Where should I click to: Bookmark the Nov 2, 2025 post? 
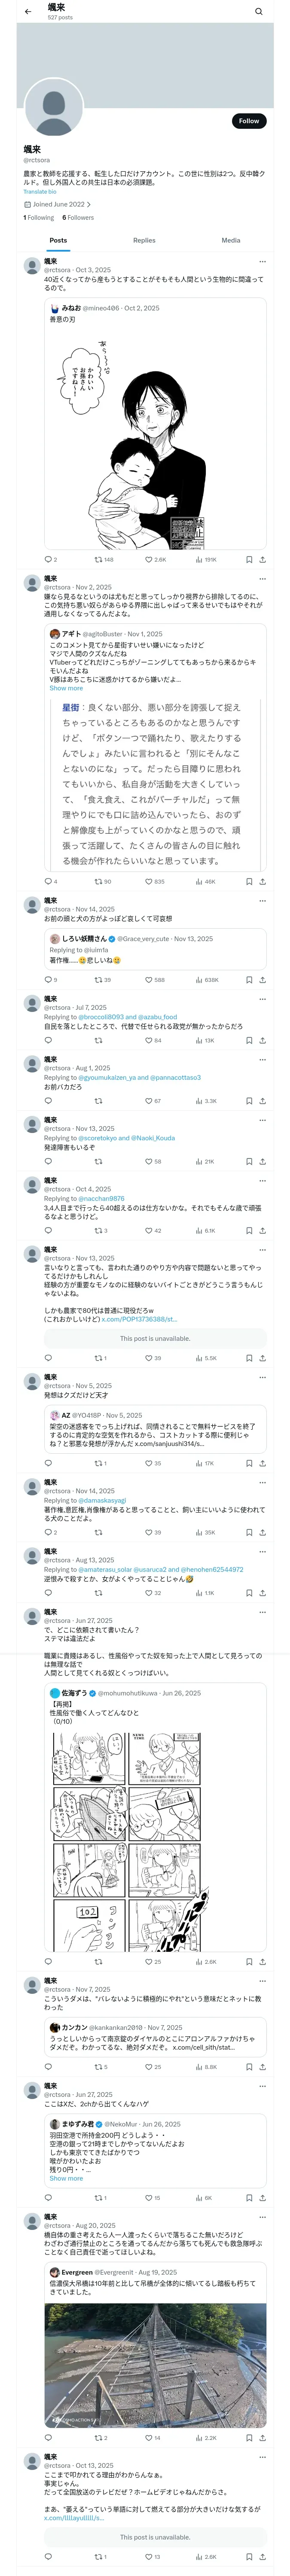(x=248, y=882)
